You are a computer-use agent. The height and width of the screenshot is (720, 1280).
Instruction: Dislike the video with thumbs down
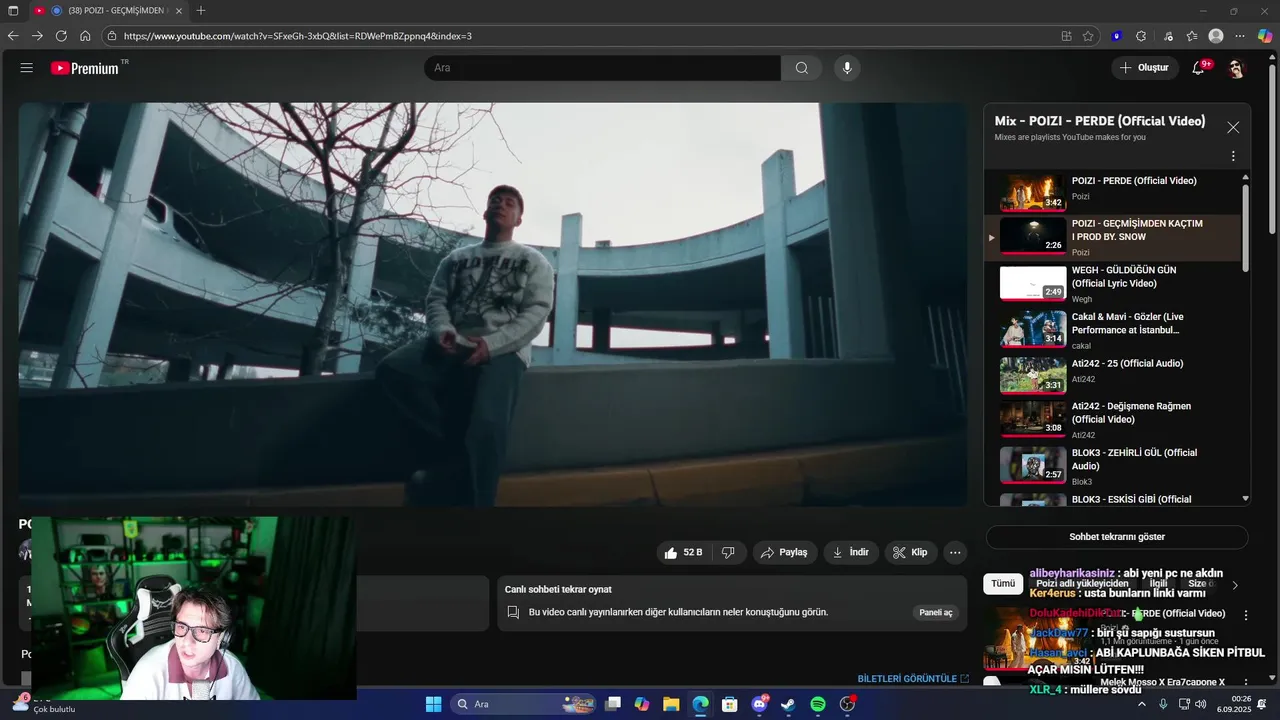coord(728,552)
